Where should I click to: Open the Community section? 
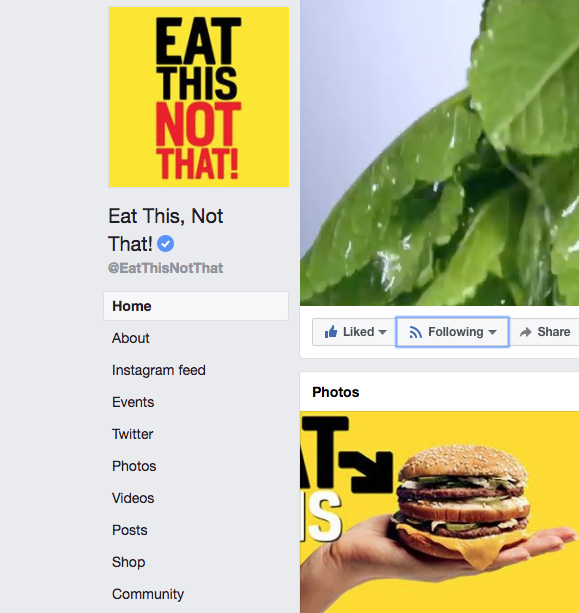148,594
